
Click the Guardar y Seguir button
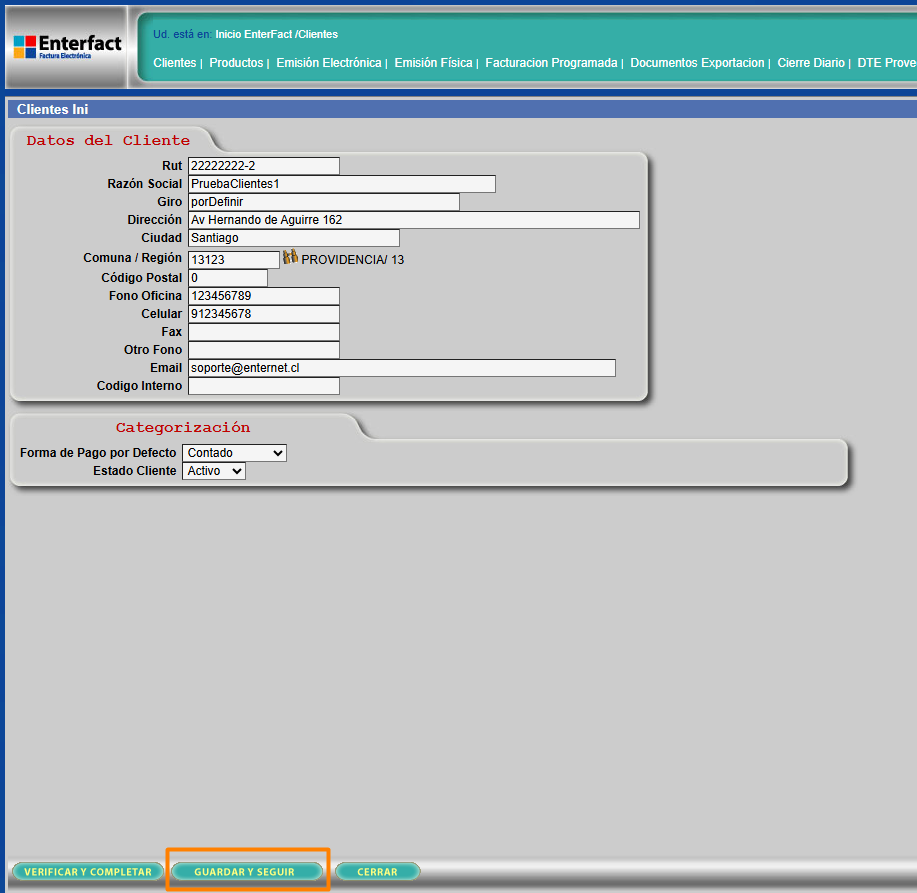[x=245, y=872]
